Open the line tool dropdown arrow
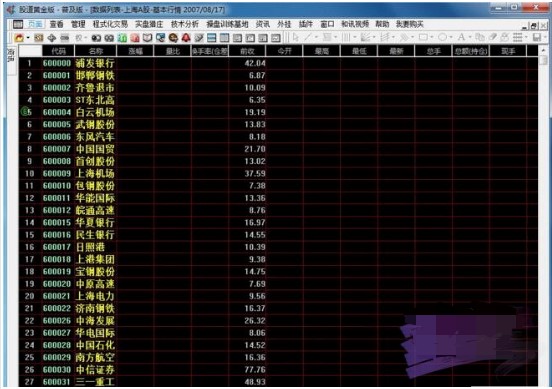 (316, 37)
